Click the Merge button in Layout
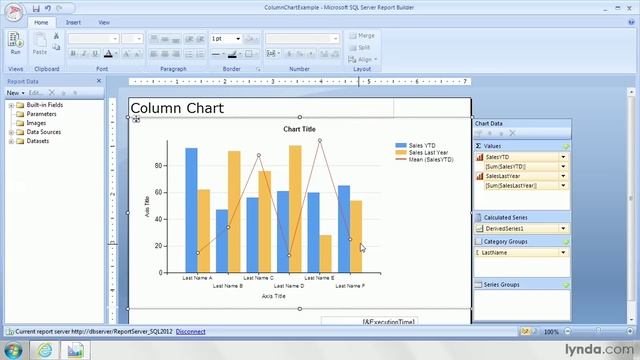This screenshot has width=640, height=360. pos(362,36)
